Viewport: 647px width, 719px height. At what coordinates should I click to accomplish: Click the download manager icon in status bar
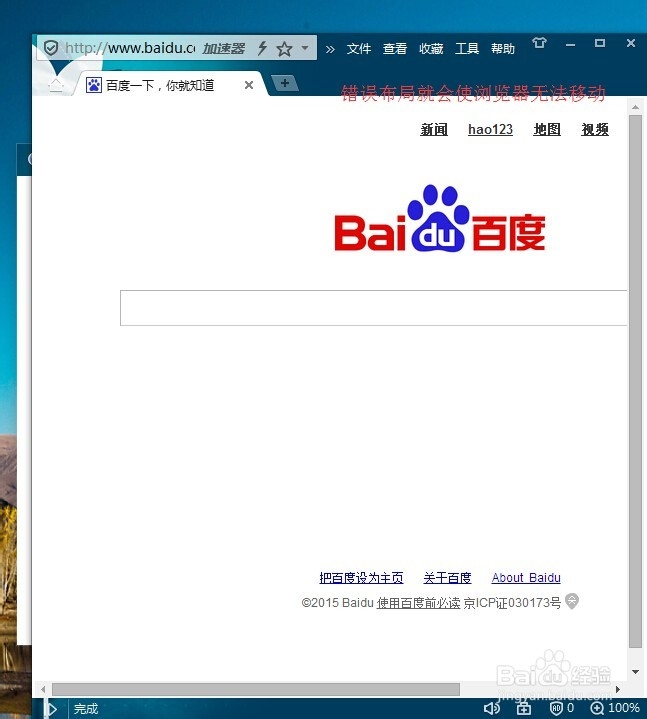[x=524, y=708]
